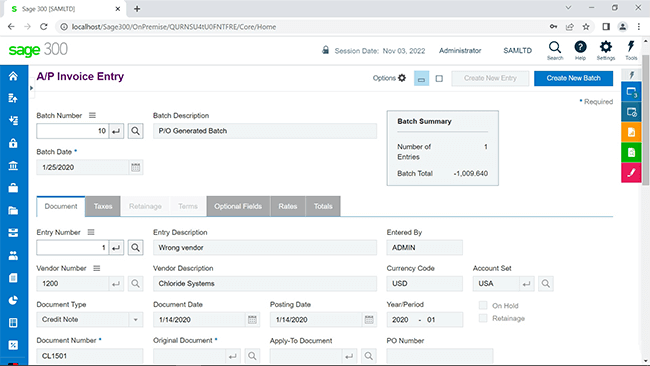650x366 pixels.
Task: Switch to the compact window-view icon
Action: tap(421, 78)
